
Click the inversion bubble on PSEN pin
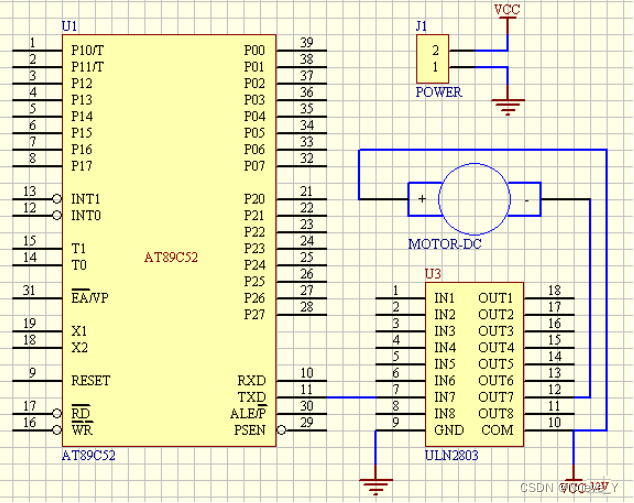(281, 430)
